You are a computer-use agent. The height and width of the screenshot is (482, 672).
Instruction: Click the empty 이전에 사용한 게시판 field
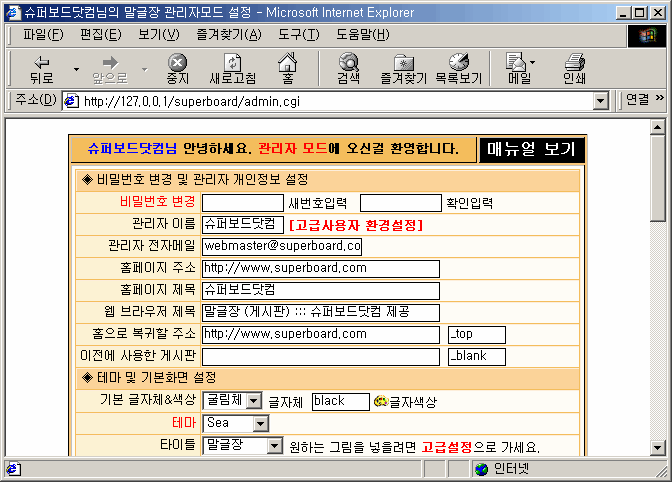[x=321, y=357]
